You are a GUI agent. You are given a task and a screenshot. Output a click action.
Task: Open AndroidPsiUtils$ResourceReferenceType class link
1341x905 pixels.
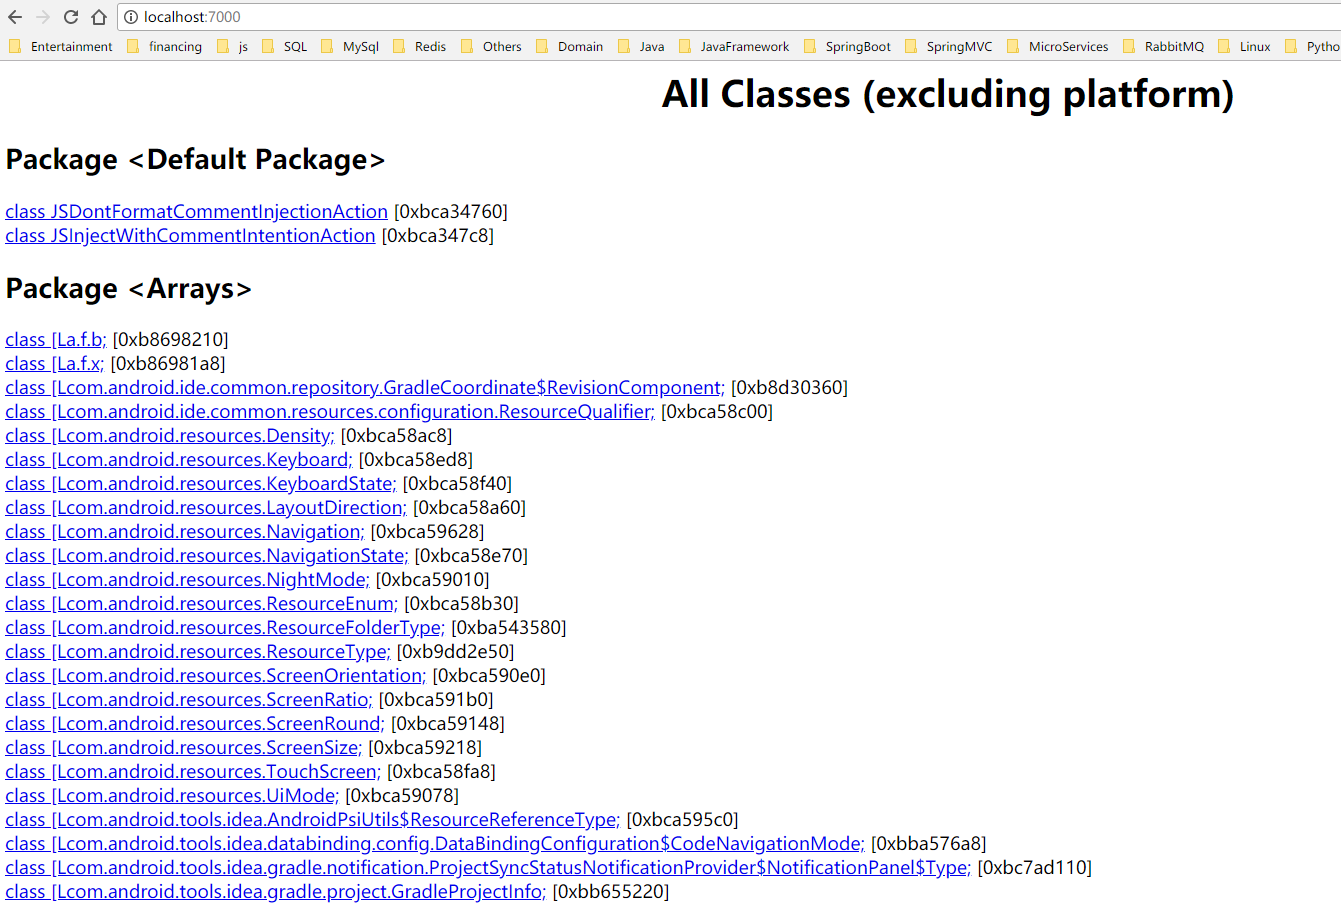pyautogui.click(x=313, y=820)
